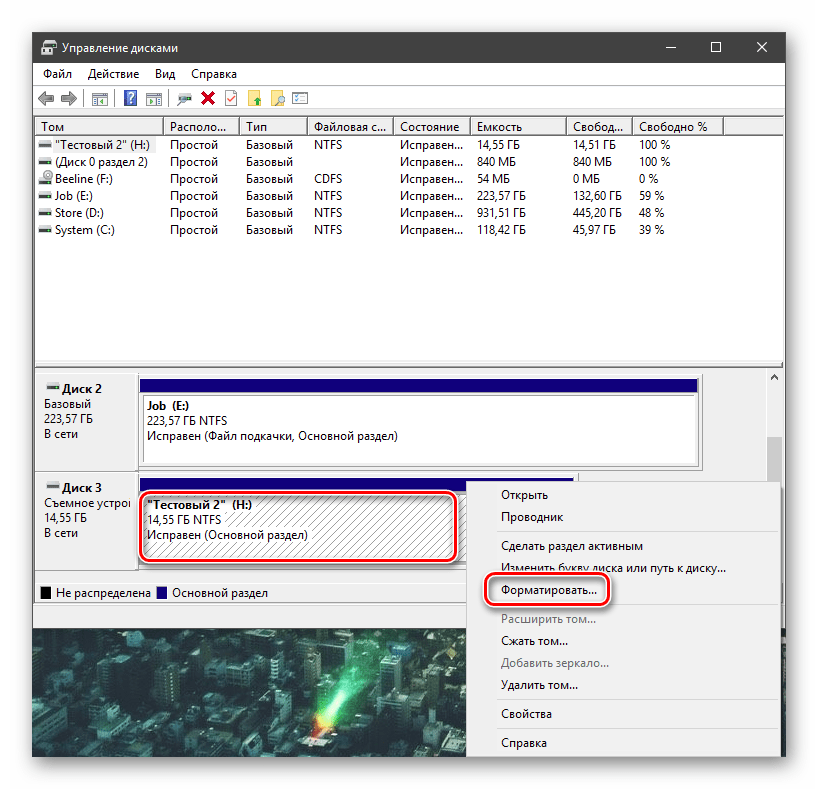Click the 931,51 ГБ capacity cell
The width and height of the screenshot is (818, 789).
pyautogui.click(x=501, y=213)
